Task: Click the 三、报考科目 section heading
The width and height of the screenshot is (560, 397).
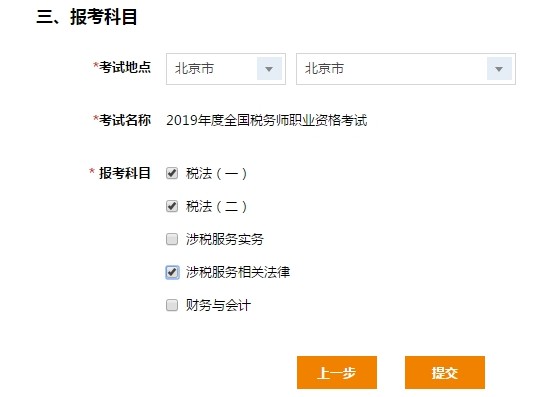Action: coord(87,17)
